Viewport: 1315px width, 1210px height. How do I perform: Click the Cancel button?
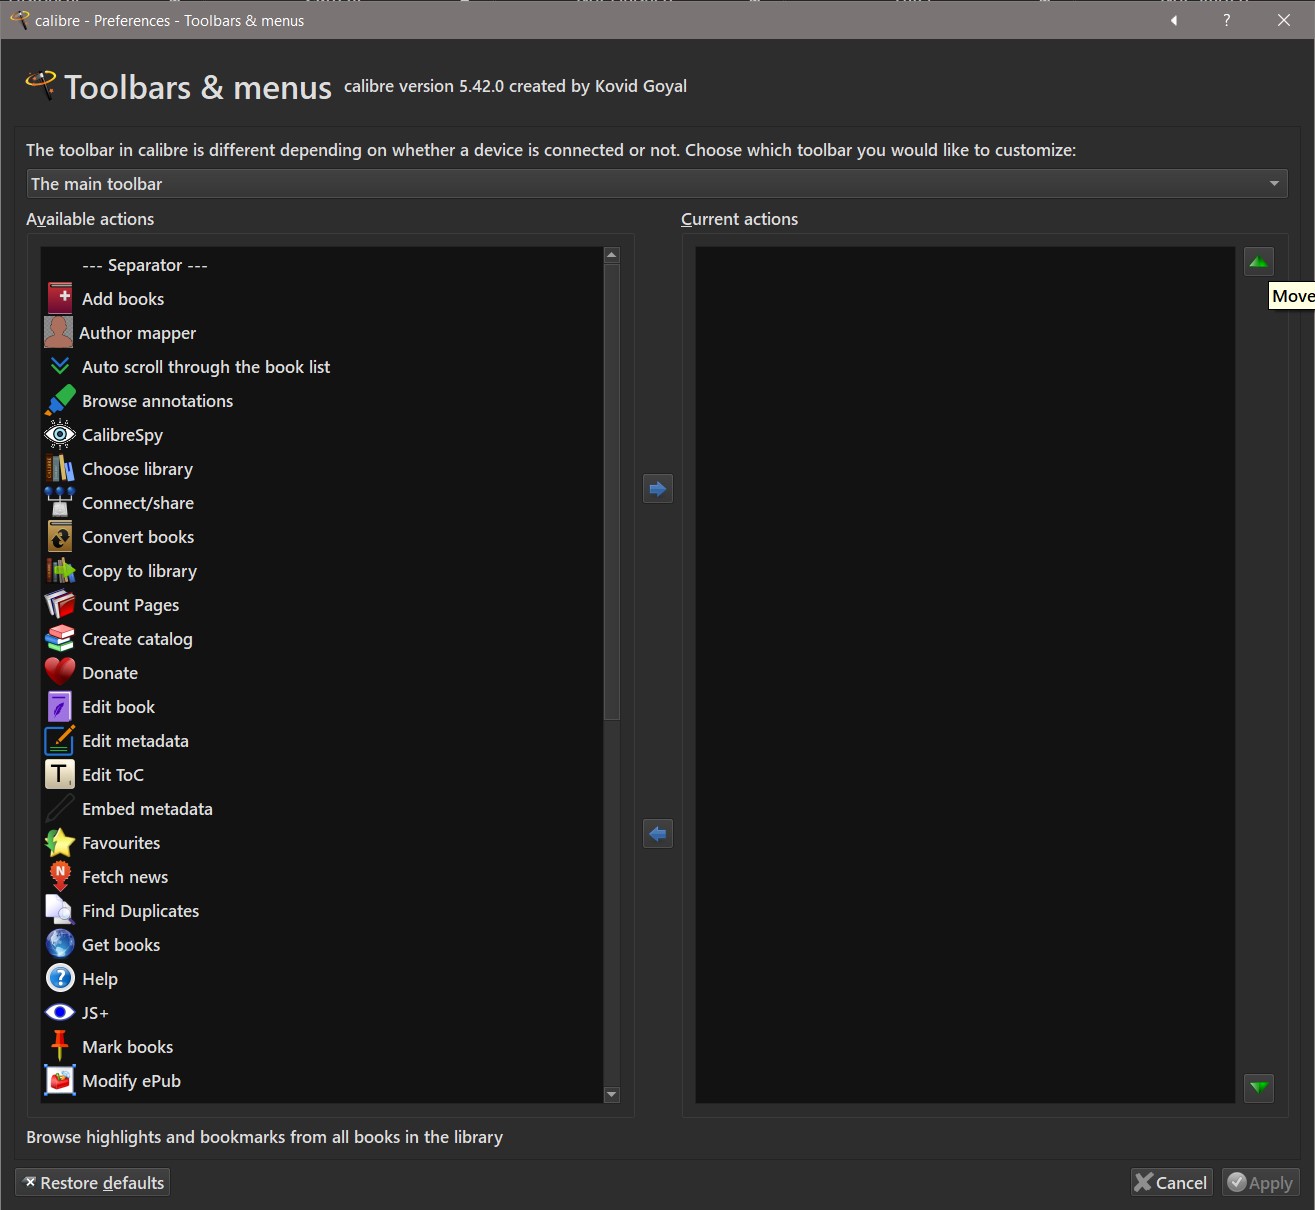(x=1171, y=1183)
